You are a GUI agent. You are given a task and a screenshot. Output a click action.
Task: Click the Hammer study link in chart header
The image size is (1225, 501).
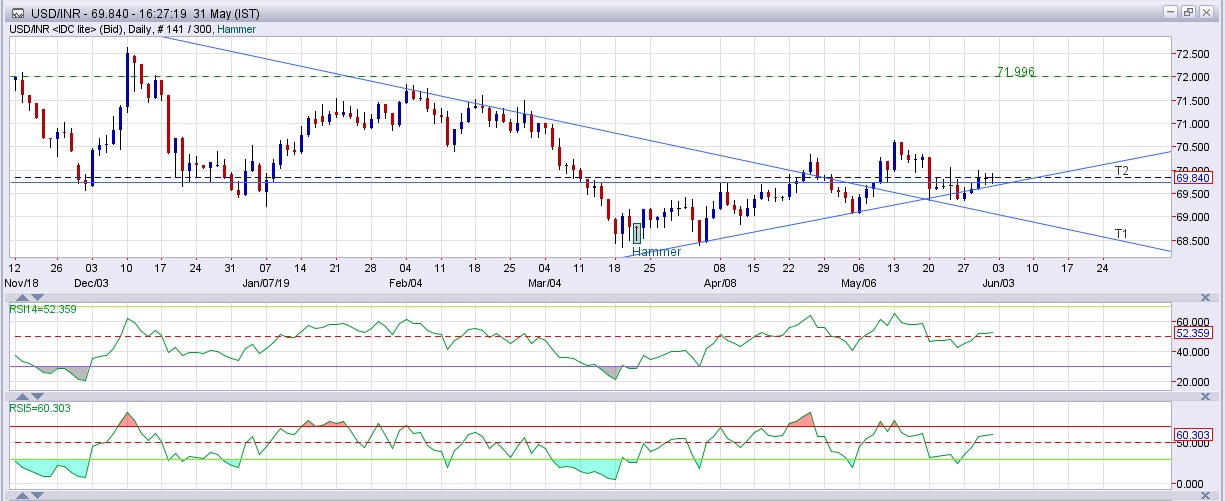pyautogui.click(x=236, y=29)
